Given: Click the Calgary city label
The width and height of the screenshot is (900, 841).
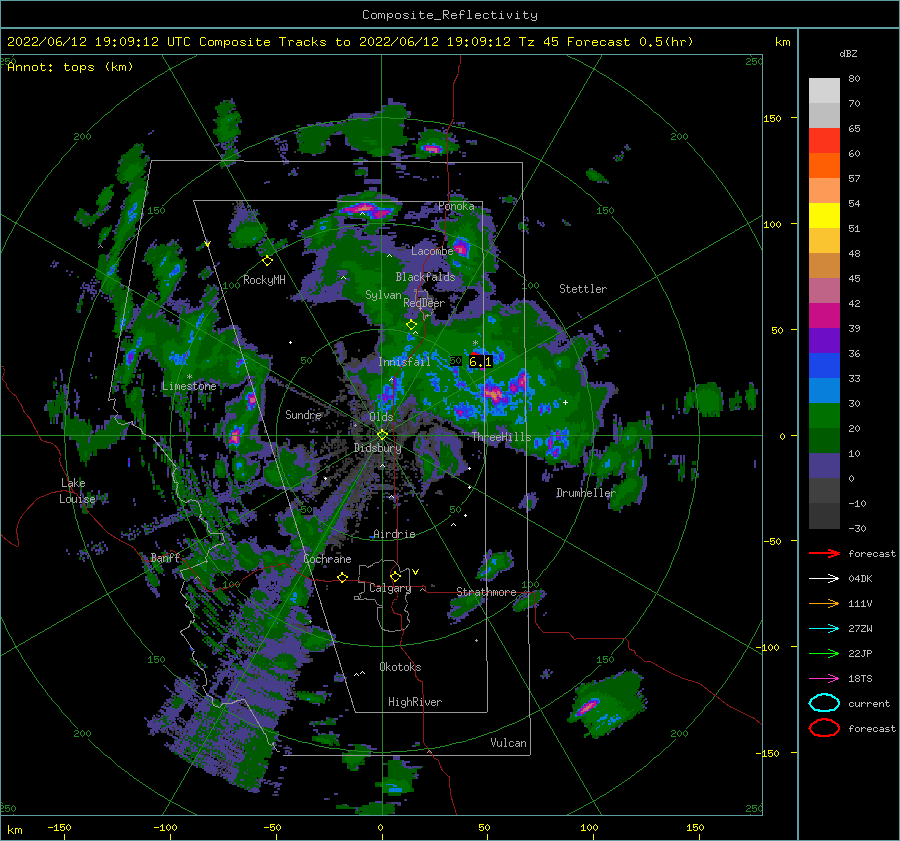Looking at the screenshot, I should pyautogui.click(x=390, y=588).
